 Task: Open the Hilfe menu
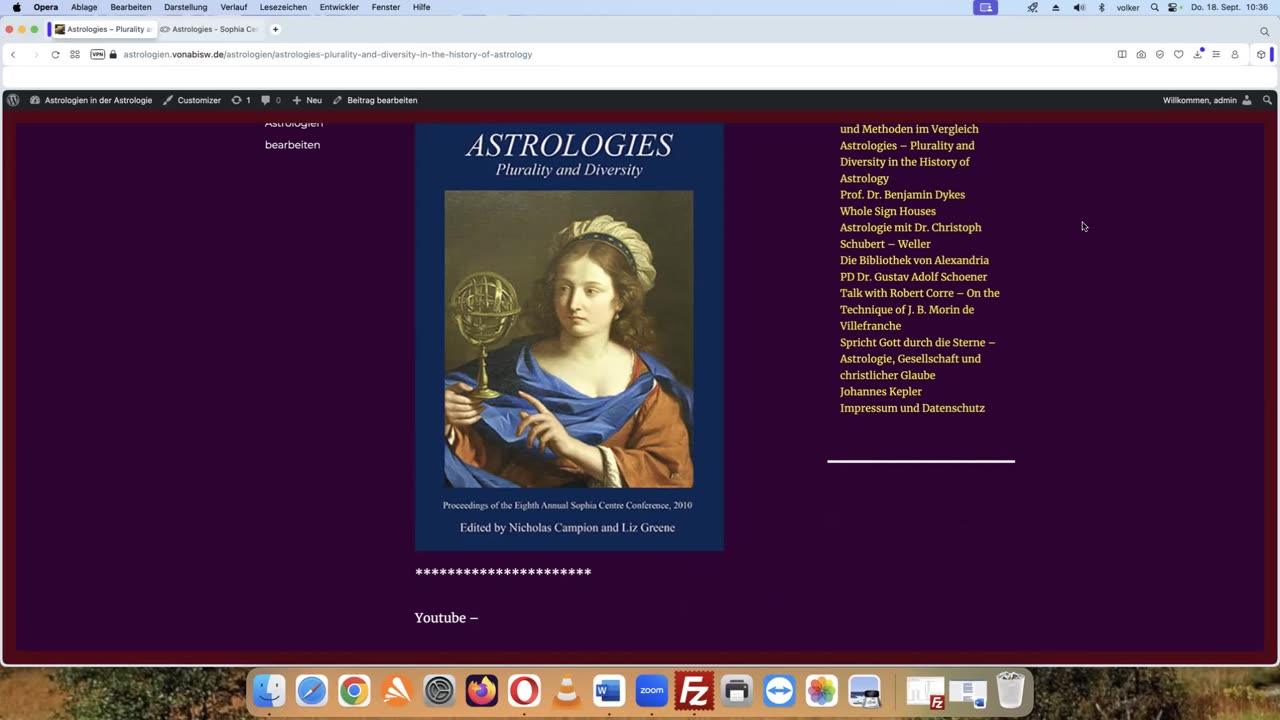[422, 7]
